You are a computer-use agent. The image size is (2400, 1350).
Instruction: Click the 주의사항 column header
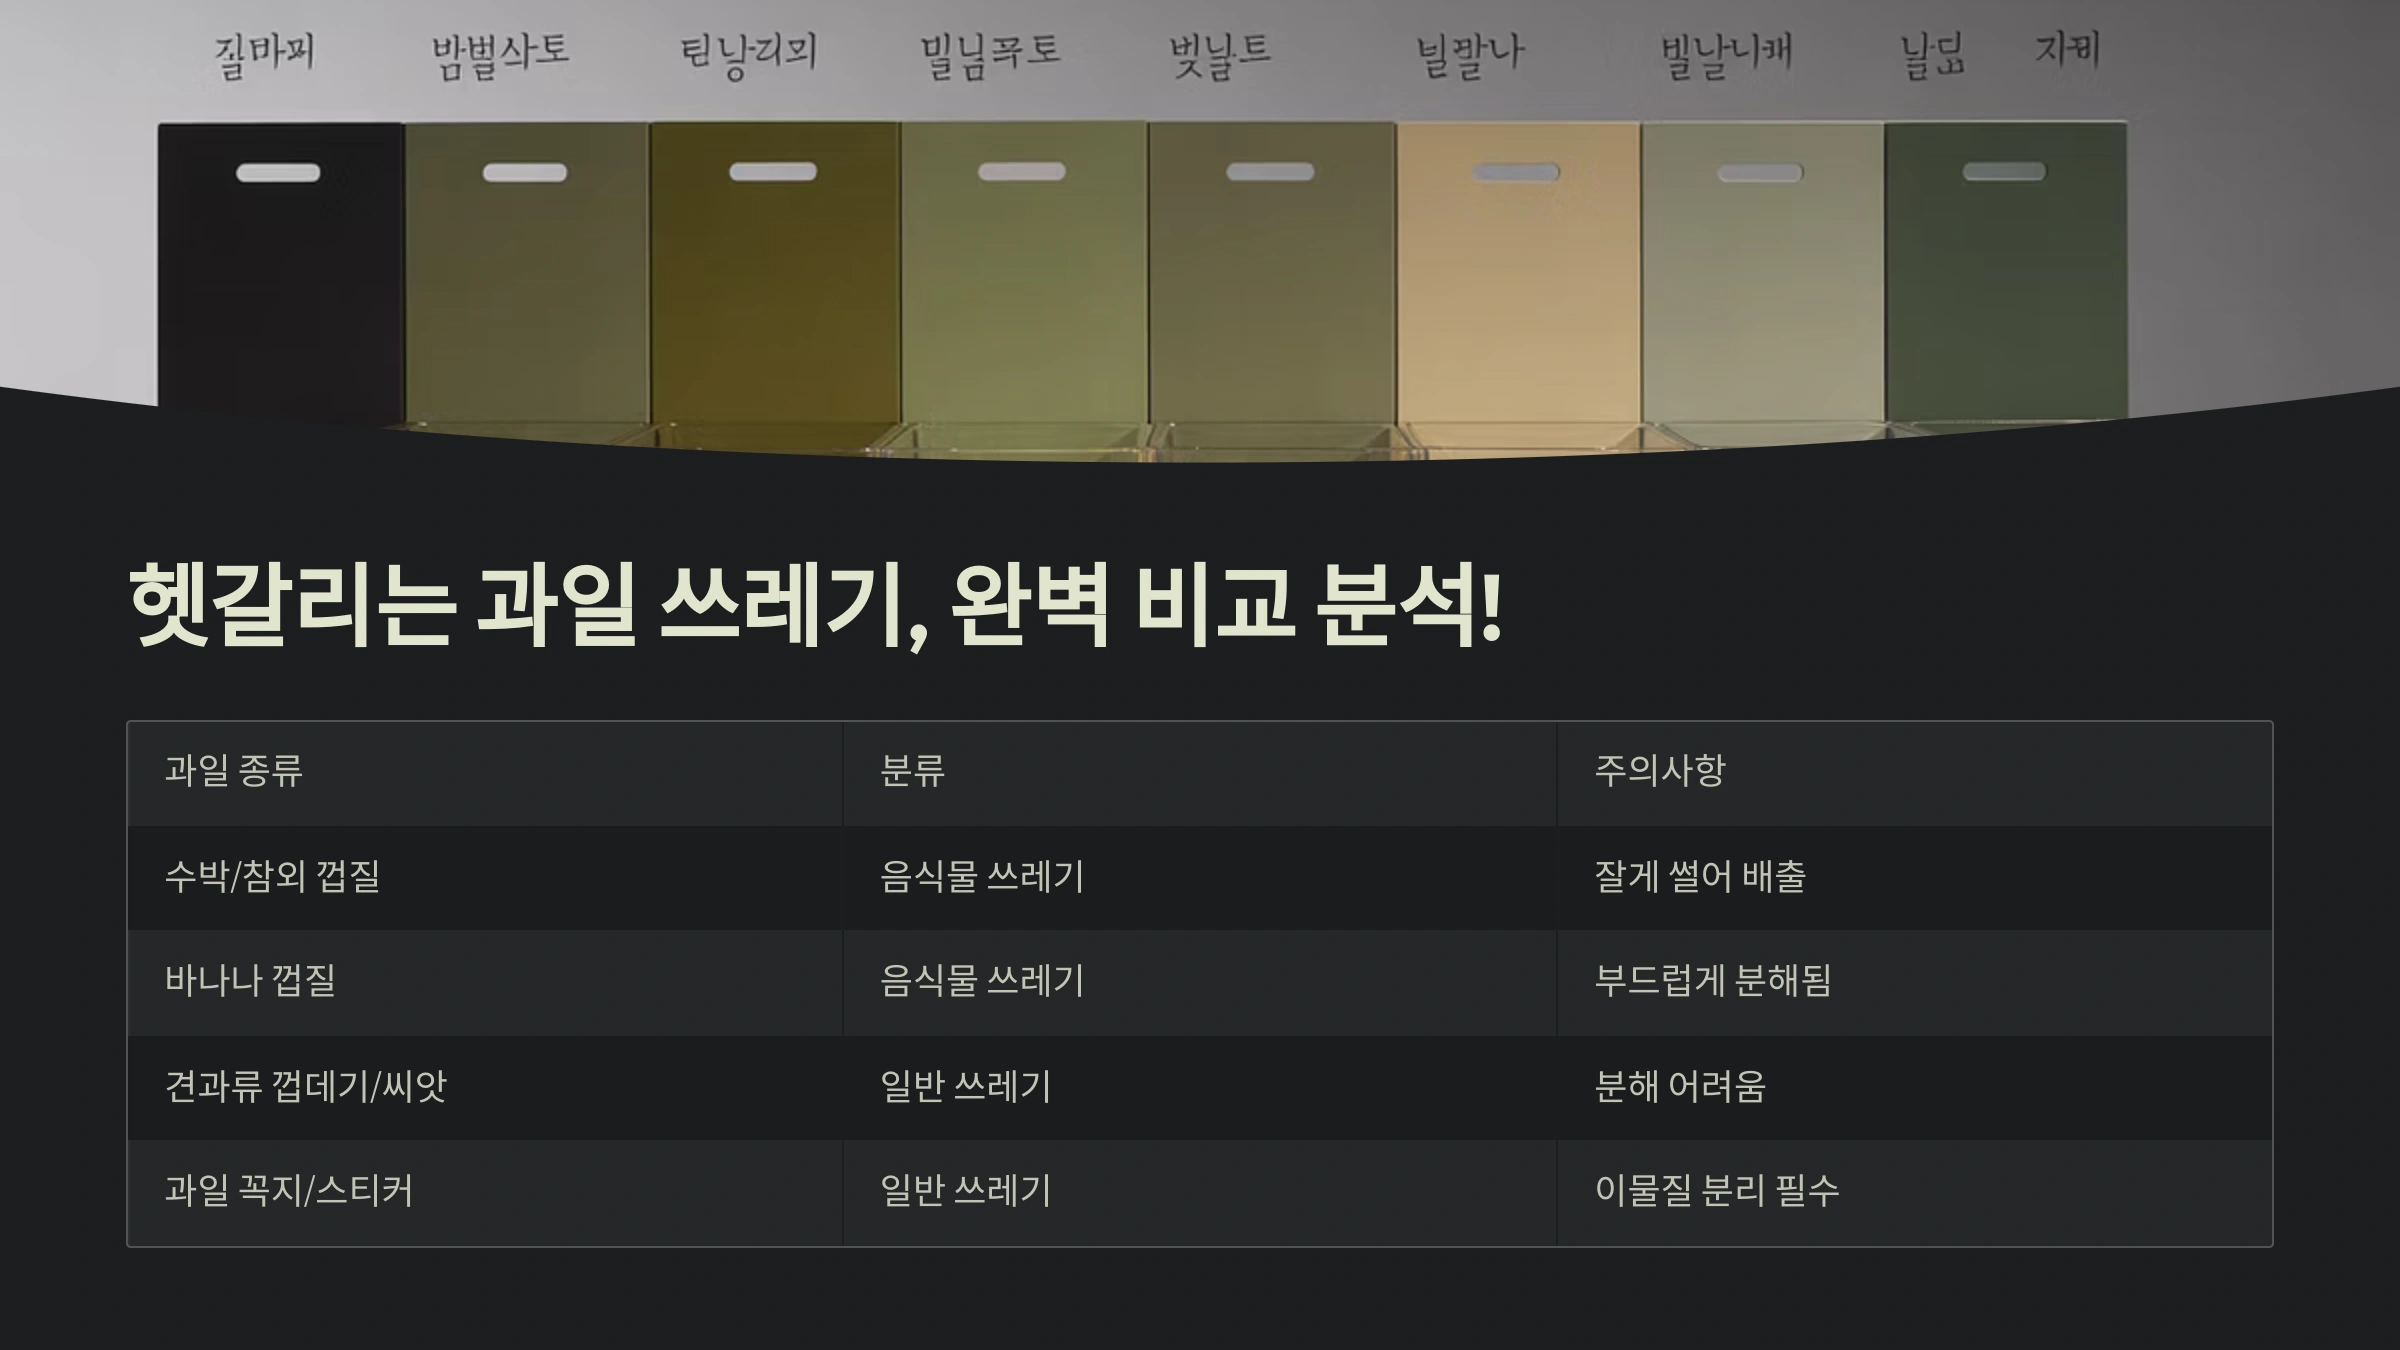pyautogui.click(x=1660, y=771)
